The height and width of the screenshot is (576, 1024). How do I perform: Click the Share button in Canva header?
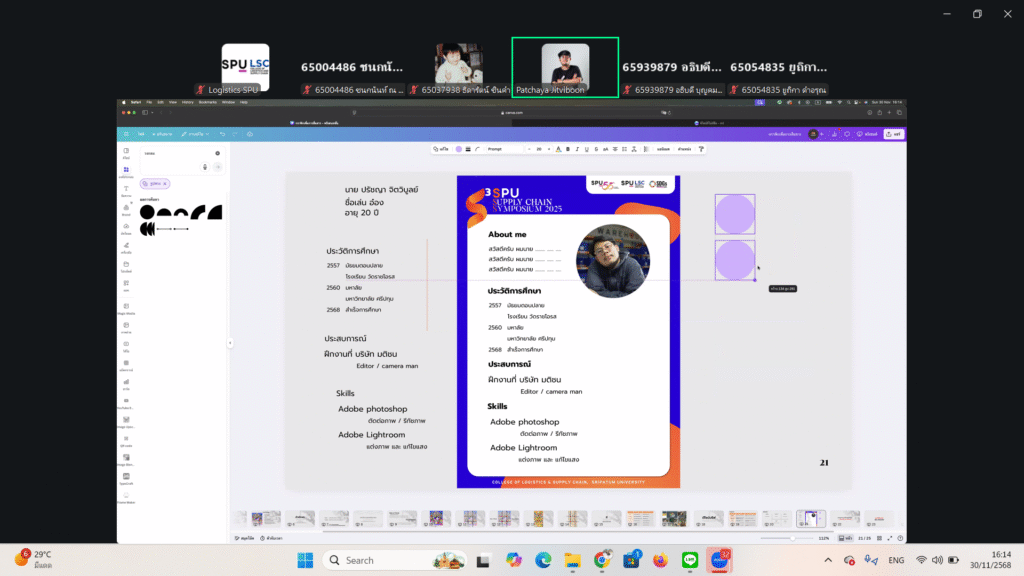coord(893,133)
